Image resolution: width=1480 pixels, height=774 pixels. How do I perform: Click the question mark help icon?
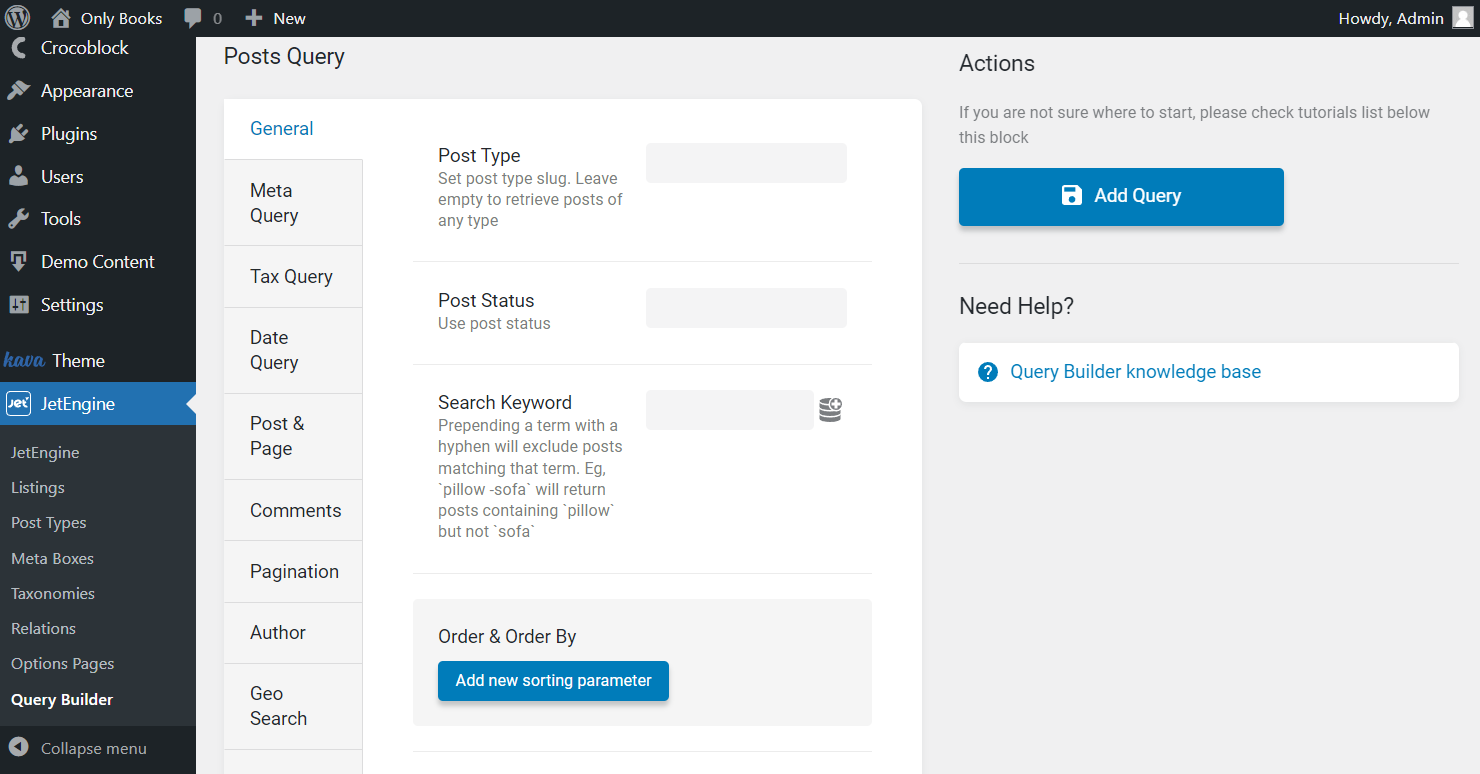[988, 372]
